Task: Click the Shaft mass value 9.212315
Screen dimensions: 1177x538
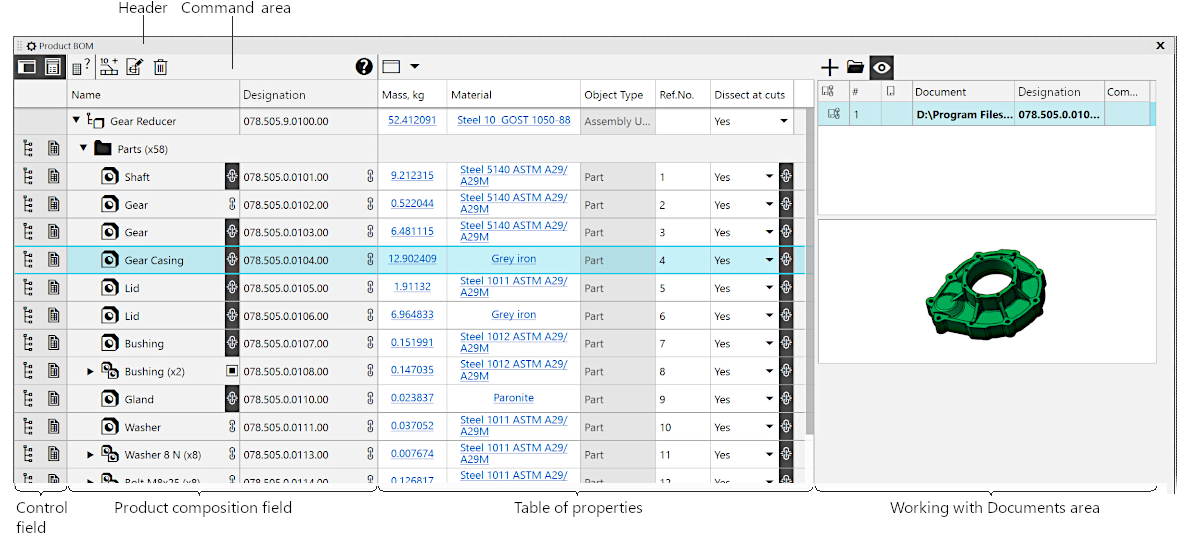Action: point(412,176)
